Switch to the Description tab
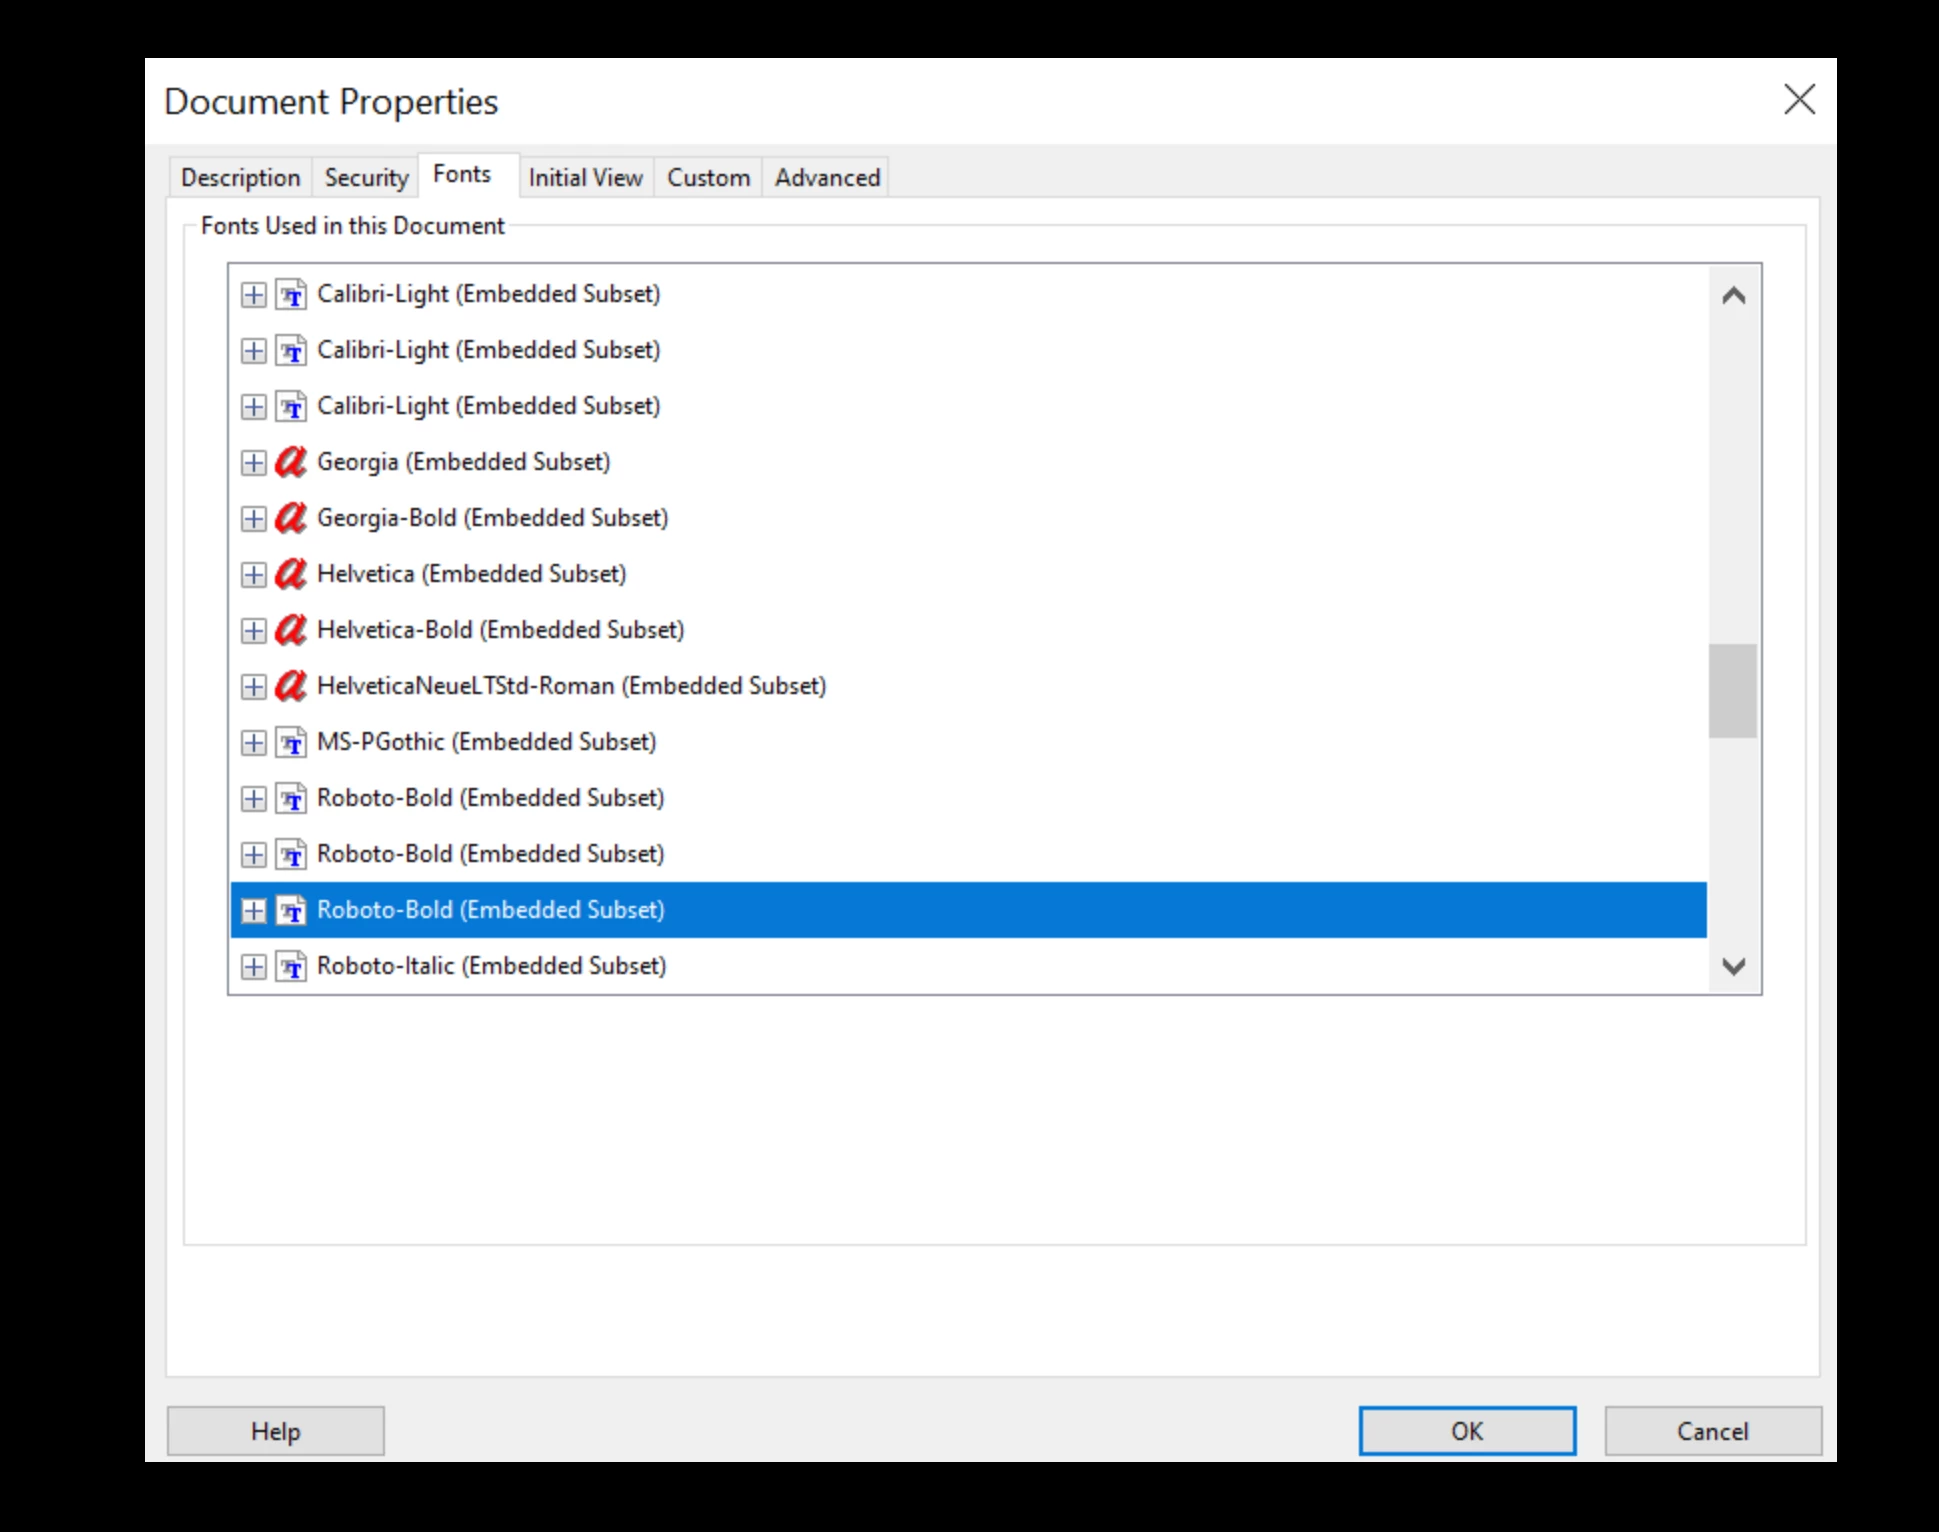The width and height of the screenshot is (1939, 1532). click(240, 177)
